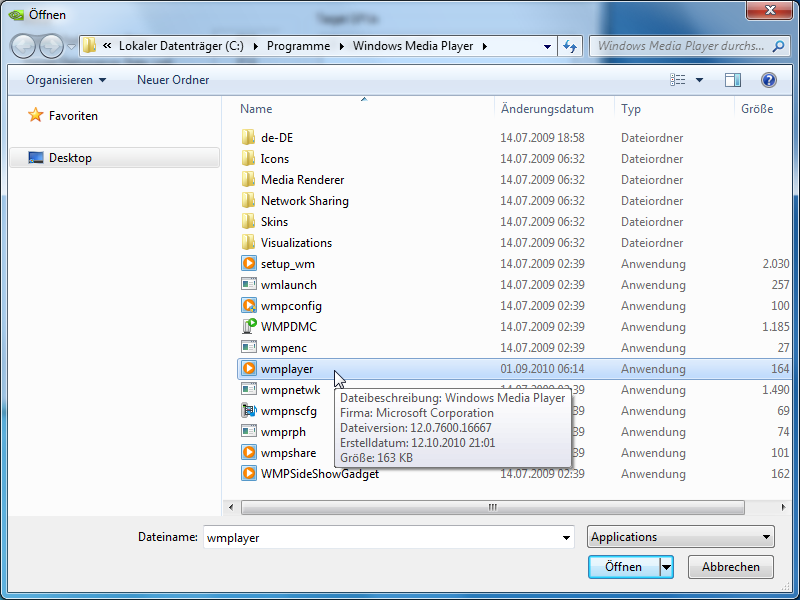Click the WMPSideShowGadget file icon
Image resolution: width=800 pixels, height=600 pixels.
(249, 474)
